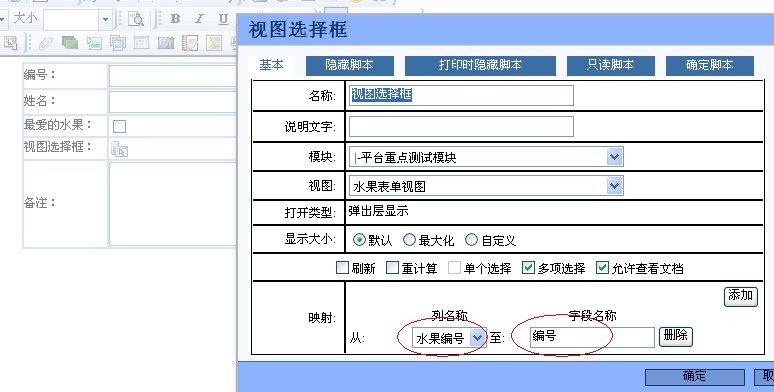This screenshot has width=774, height=392.
Task: Tick the 最爱的水果 checkbox in the form
Action: coord(119,126)
